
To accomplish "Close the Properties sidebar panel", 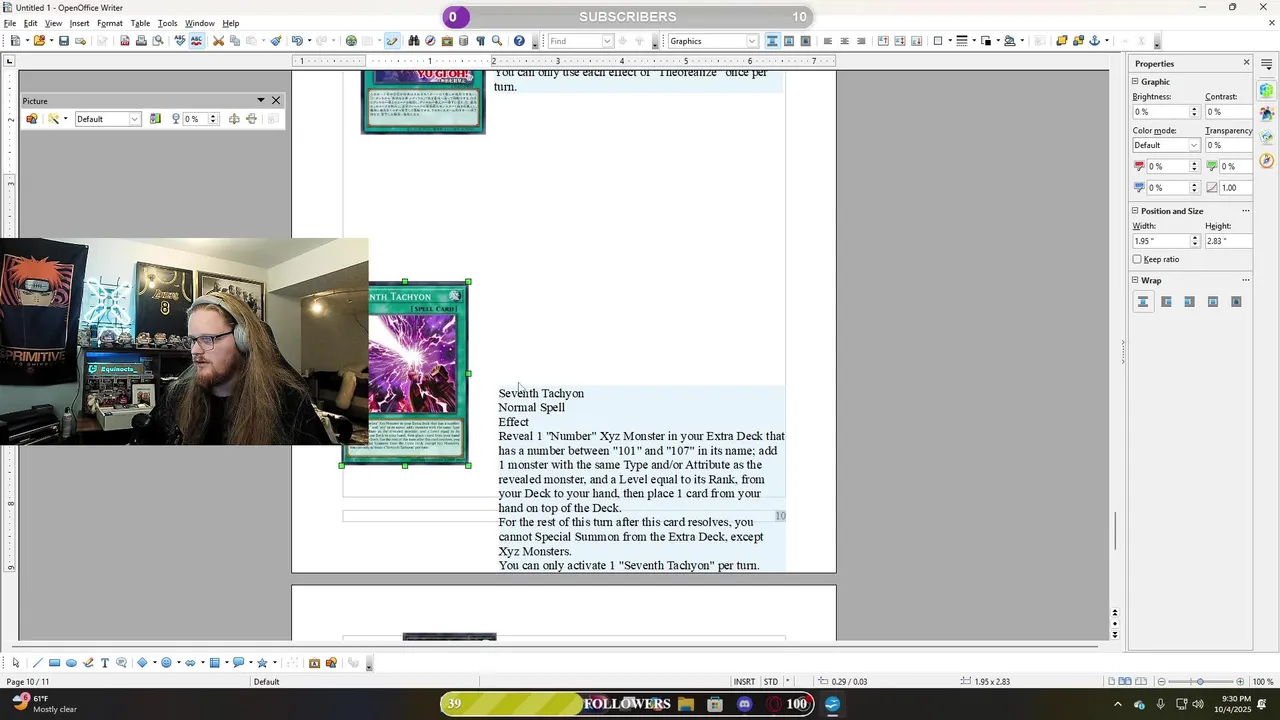I will pyautogui.click(x=1246, y=63).
